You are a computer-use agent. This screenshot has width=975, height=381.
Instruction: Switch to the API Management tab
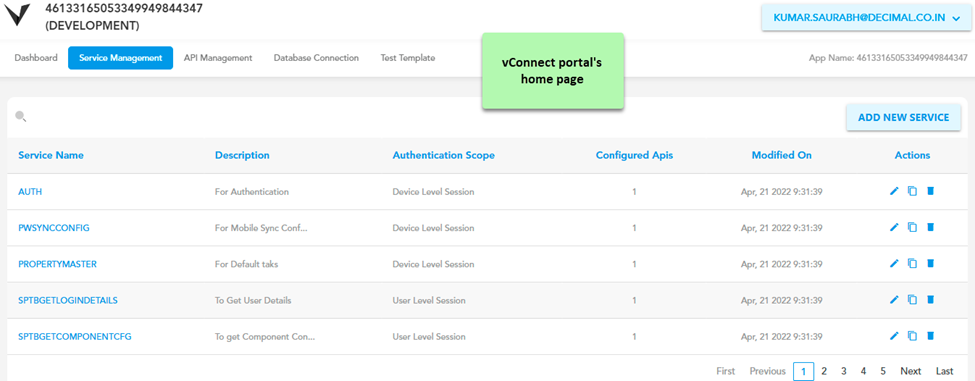pyautogui.click(x=218, y=58)
